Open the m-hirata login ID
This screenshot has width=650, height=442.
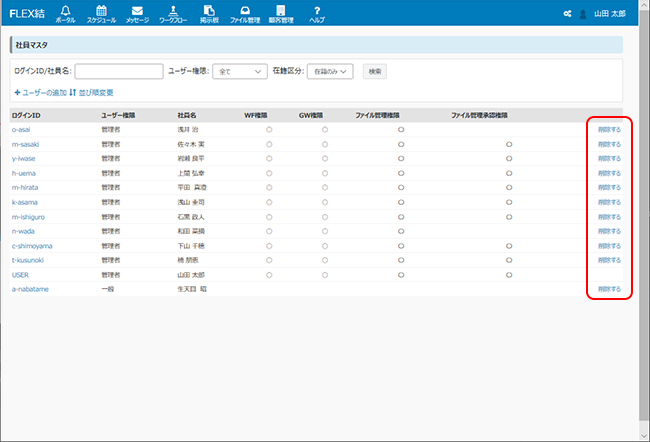click(x=25, y=187)
